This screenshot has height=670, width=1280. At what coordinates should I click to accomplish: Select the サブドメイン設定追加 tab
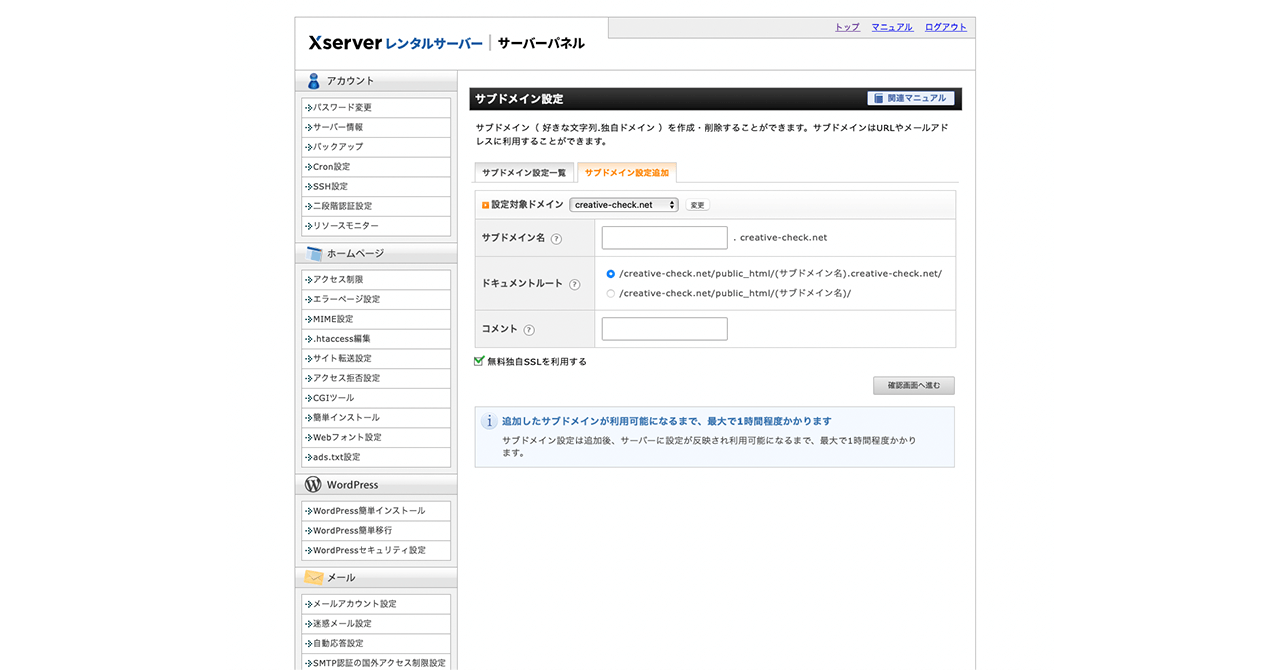point(627,173)
